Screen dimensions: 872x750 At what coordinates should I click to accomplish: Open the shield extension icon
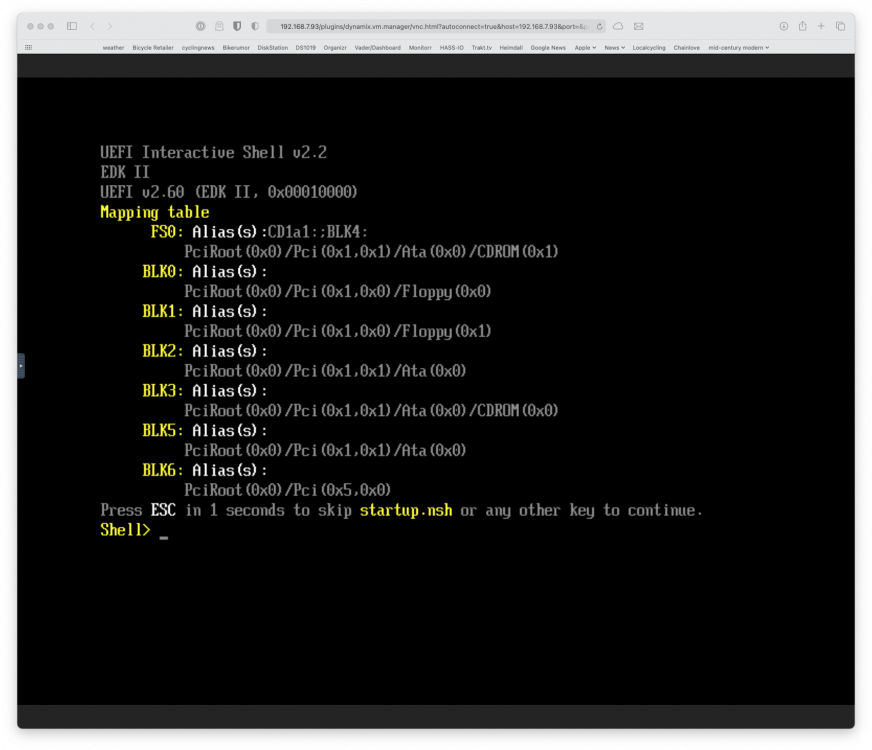pyautogui.click(x=237, y=26)
